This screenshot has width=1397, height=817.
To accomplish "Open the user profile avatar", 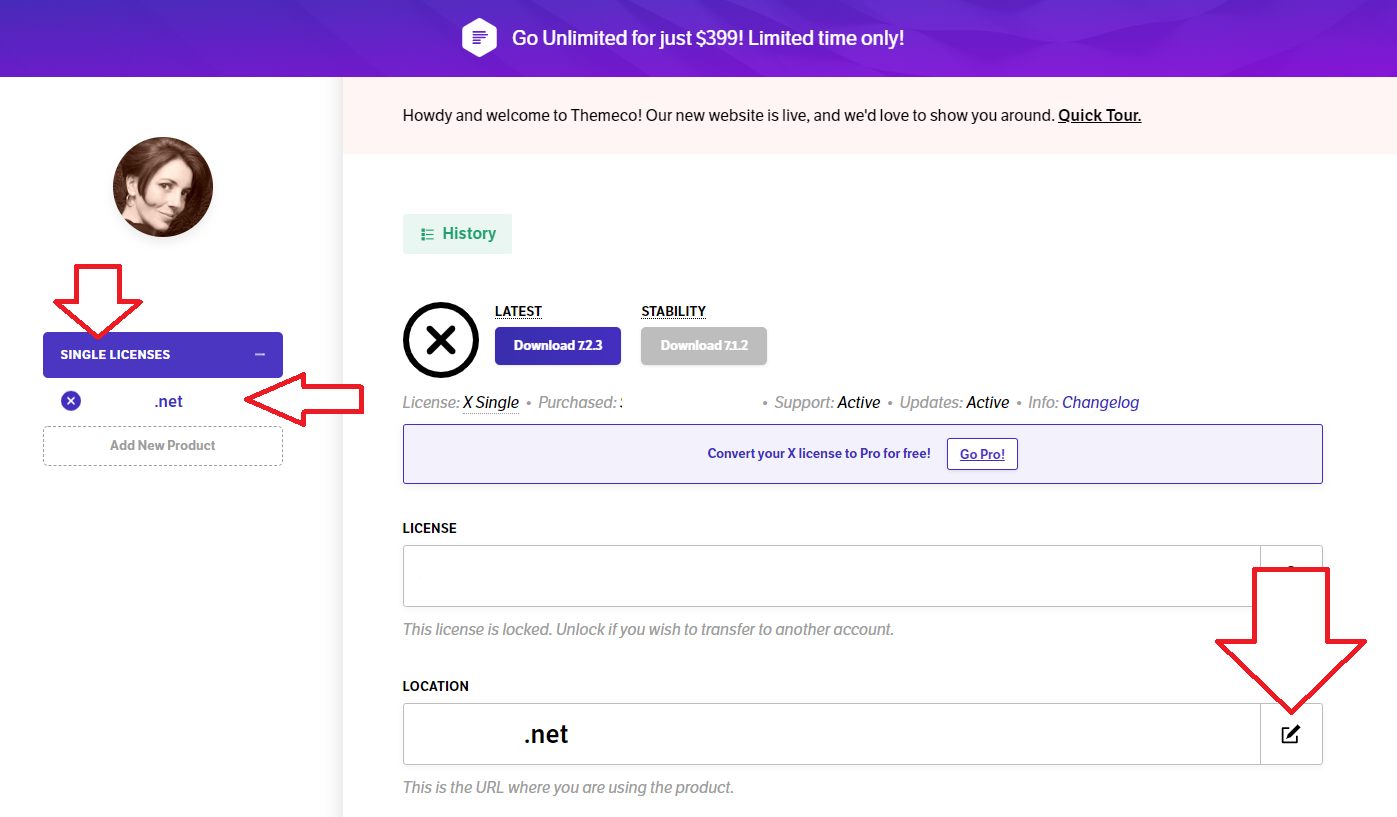I will click(163, 187).
